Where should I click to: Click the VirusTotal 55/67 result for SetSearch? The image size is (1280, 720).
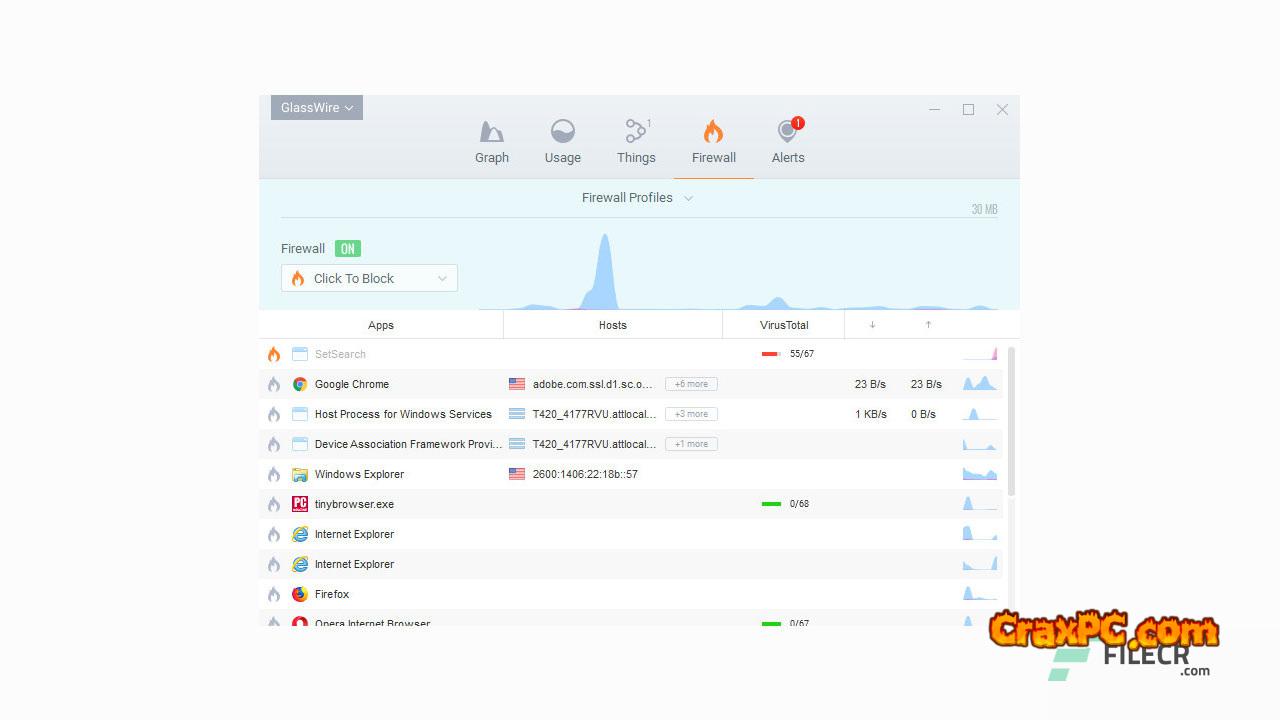(800, 354)
